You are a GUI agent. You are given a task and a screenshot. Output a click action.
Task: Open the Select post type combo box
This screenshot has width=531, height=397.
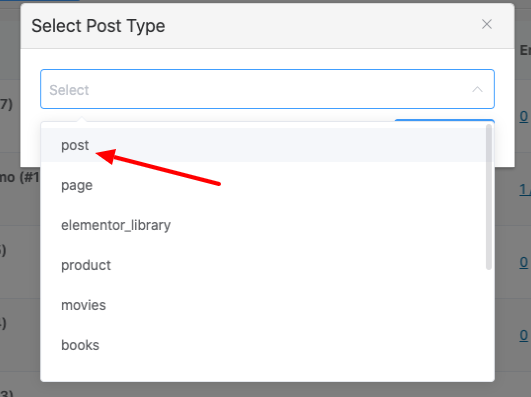point(267,89)
